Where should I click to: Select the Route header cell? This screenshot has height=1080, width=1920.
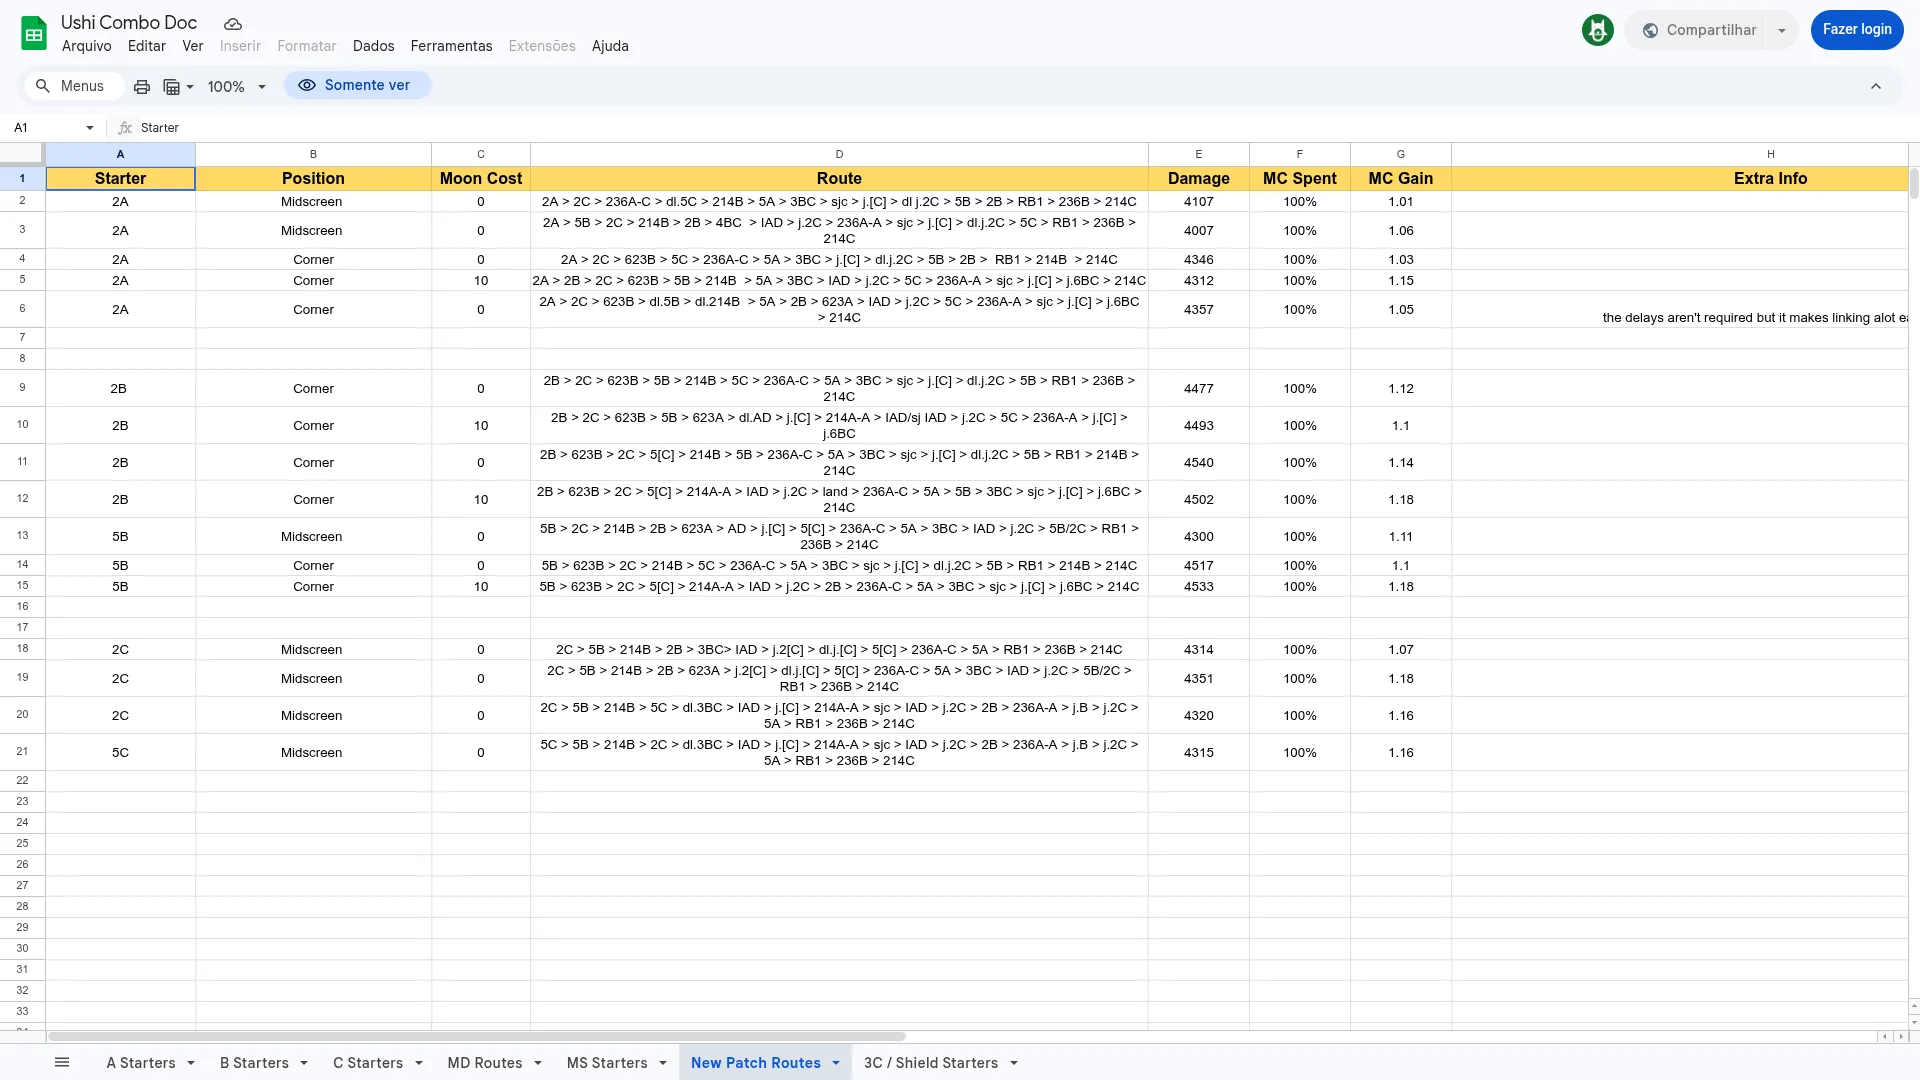838,178
